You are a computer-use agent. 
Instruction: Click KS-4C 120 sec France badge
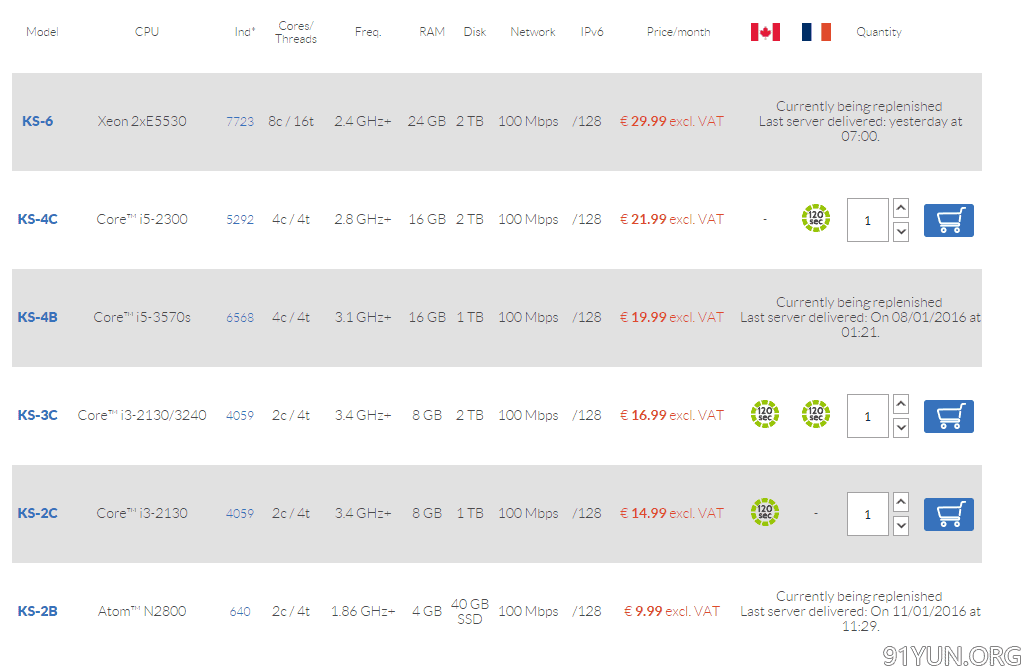pyautogui.click(x=815, y=218)
